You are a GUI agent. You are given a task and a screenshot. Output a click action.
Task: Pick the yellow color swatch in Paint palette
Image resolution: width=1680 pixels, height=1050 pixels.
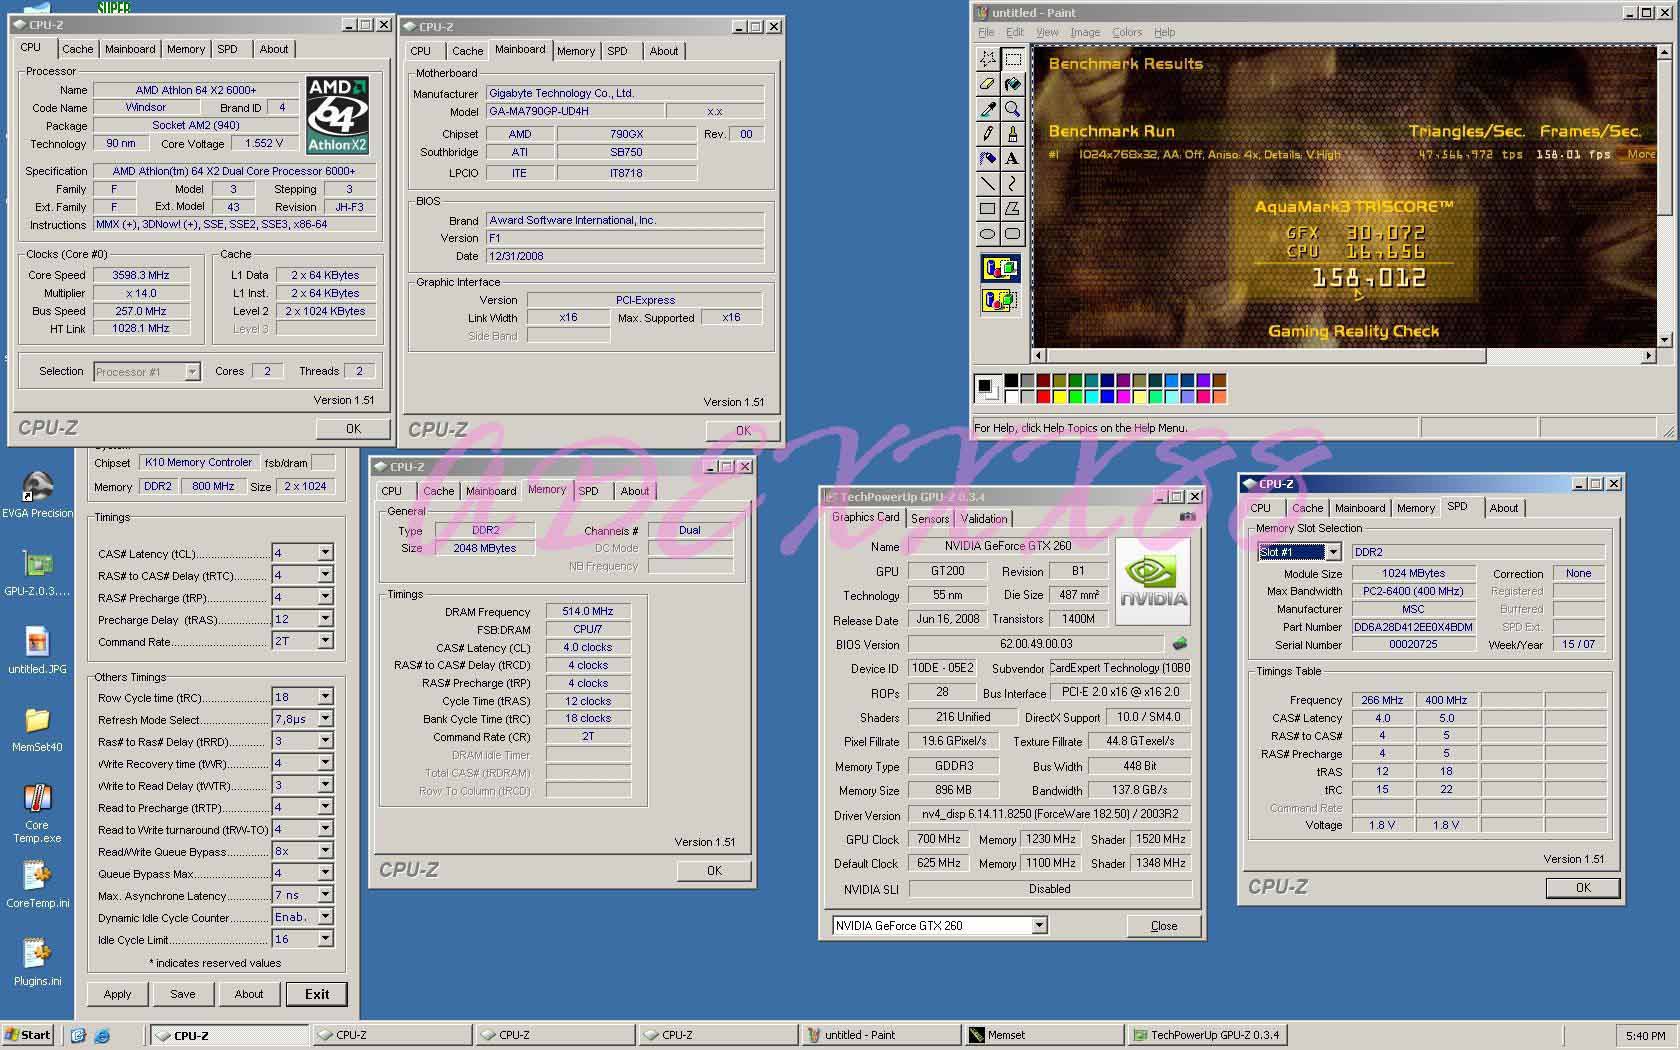(1060, 397)
